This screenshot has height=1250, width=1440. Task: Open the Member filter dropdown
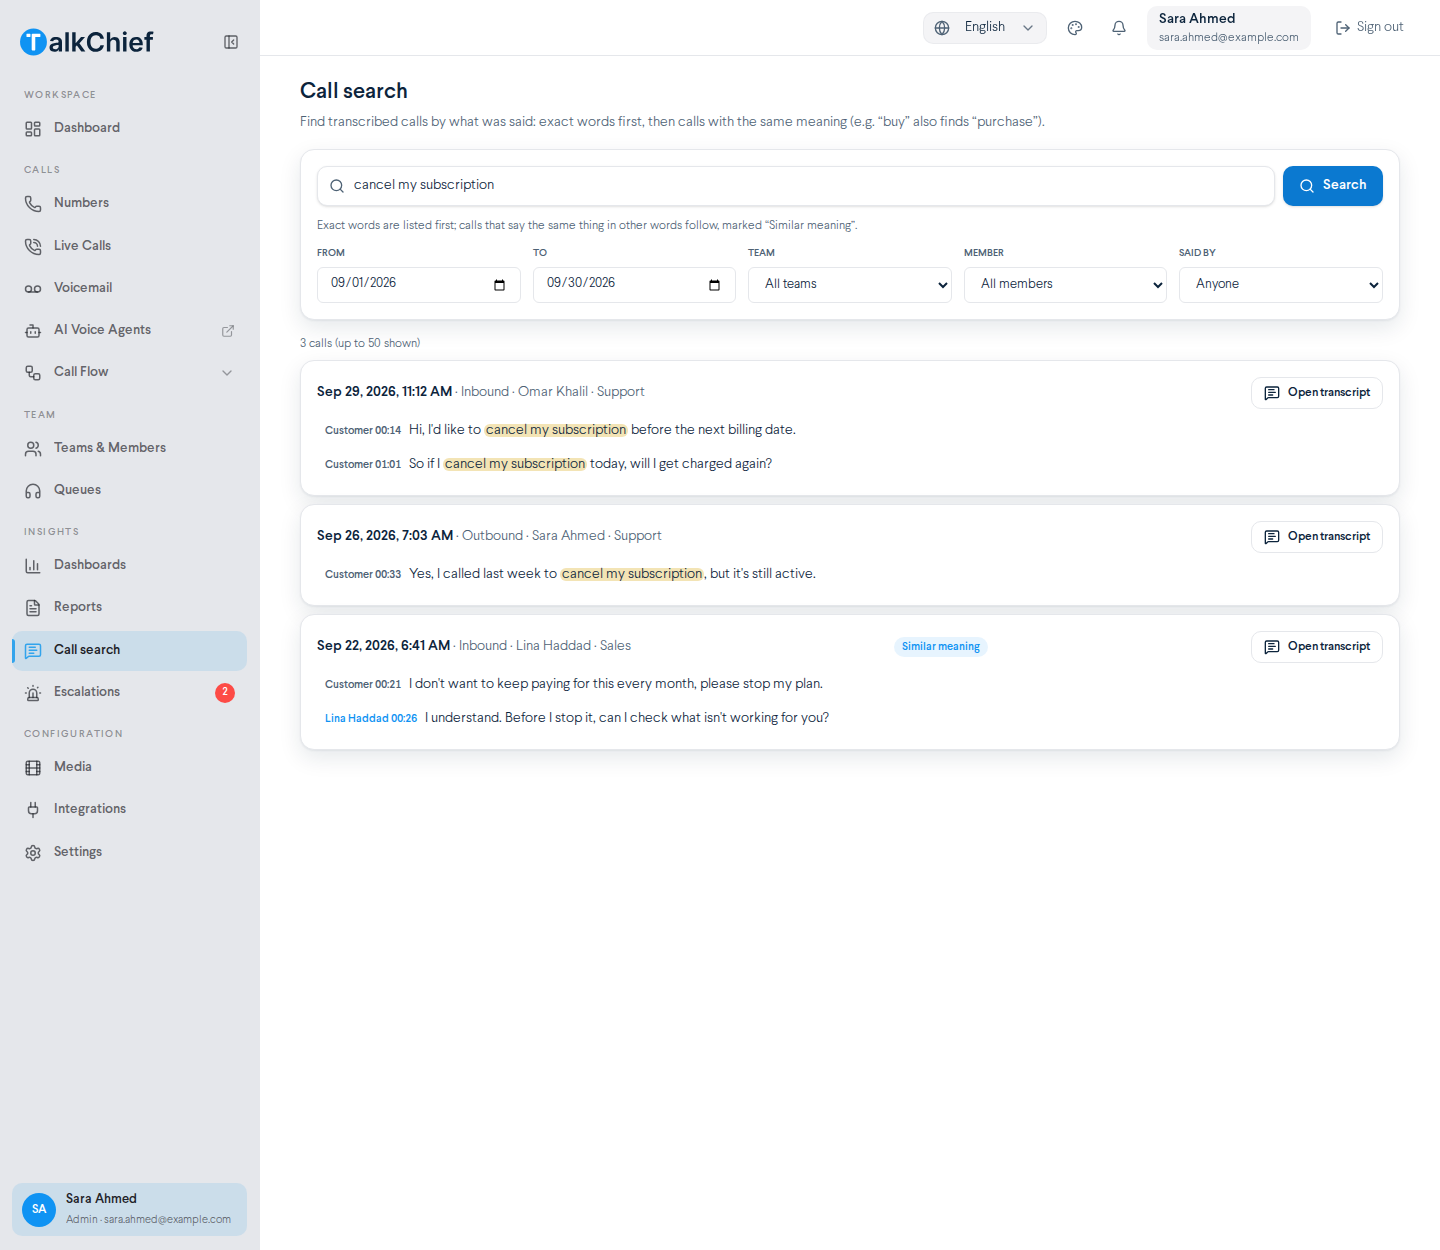1065,285
